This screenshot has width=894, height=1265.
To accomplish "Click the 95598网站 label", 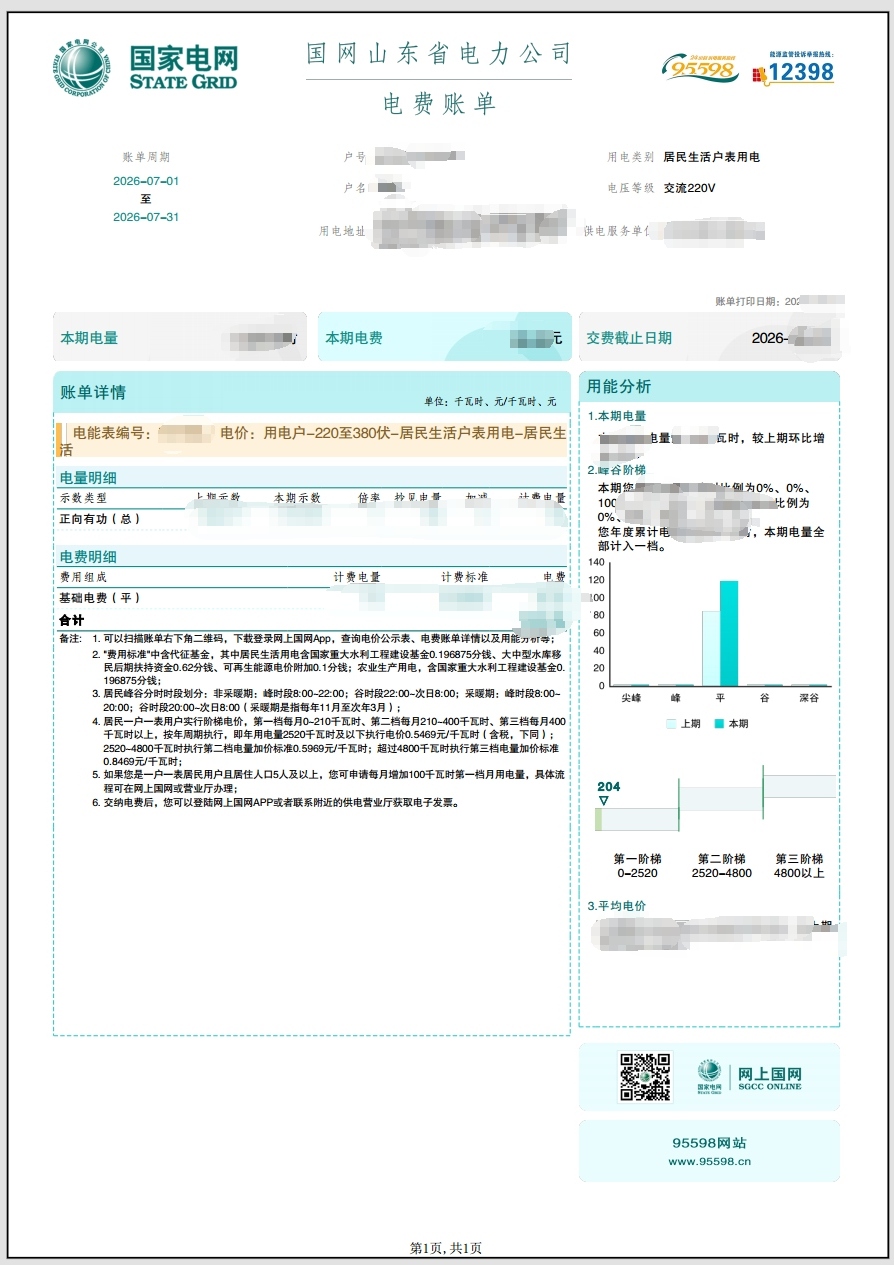I will click(x=709, y=1143).
